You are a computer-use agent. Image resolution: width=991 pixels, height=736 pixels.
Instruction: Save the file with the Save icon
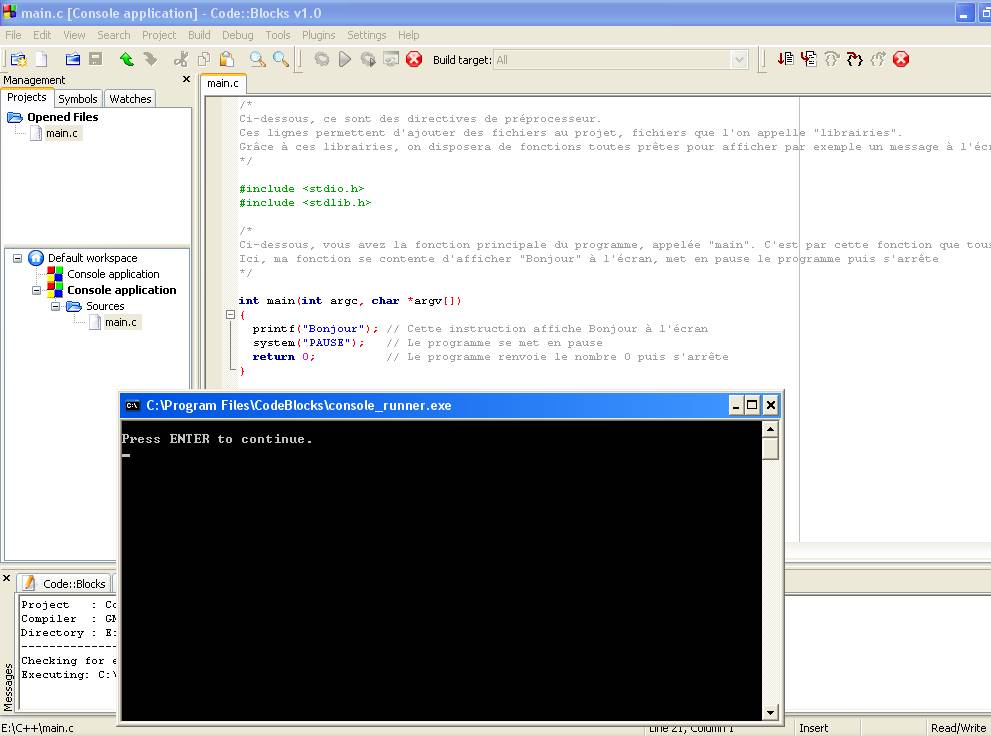[x=95, y=59]
